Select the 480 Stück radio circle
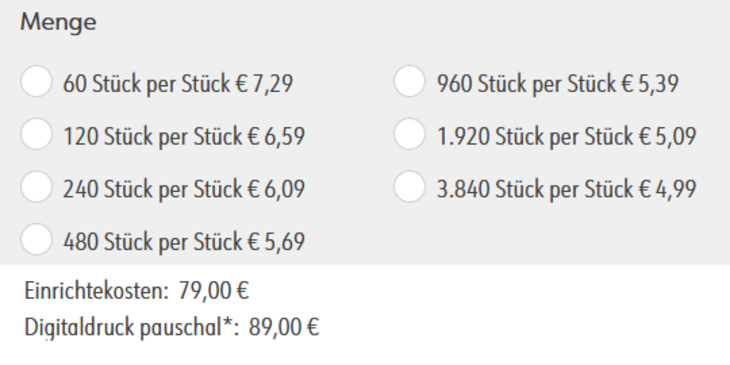 coord(36,239)
